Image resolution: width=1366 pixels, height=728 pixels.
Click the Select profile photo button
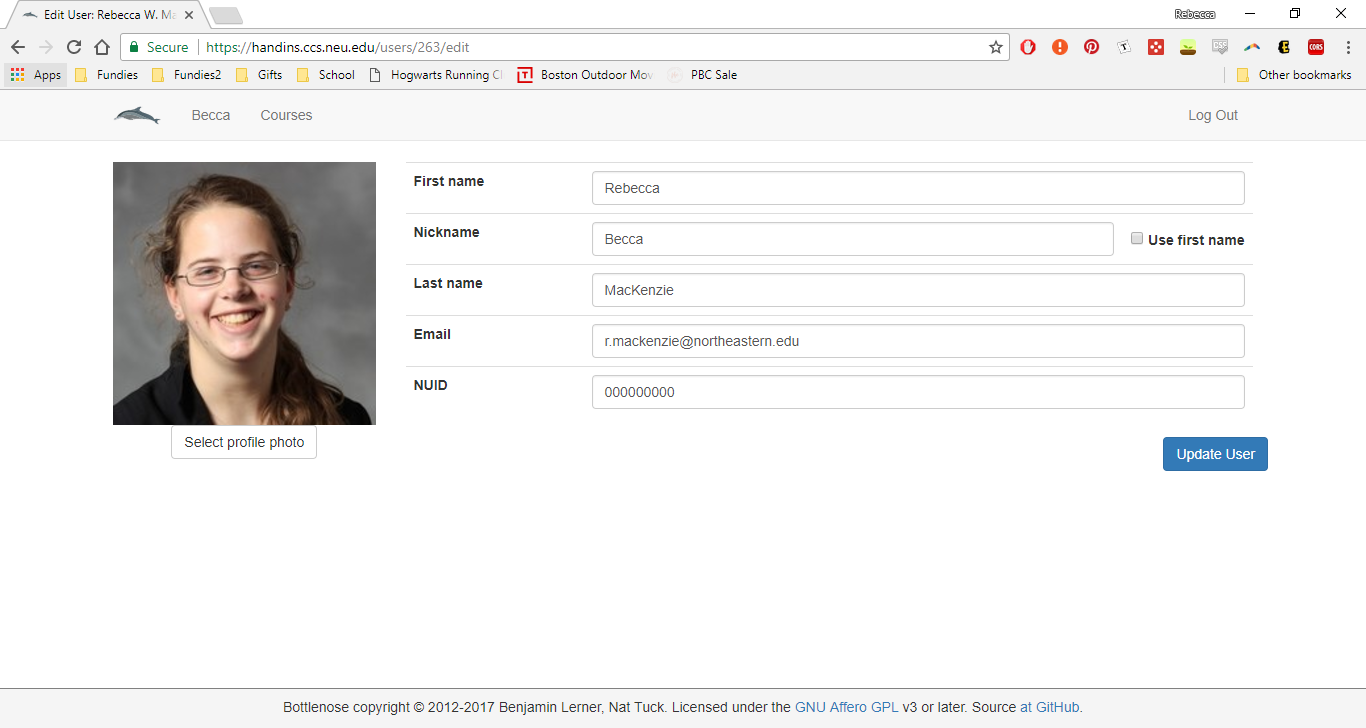244,442
